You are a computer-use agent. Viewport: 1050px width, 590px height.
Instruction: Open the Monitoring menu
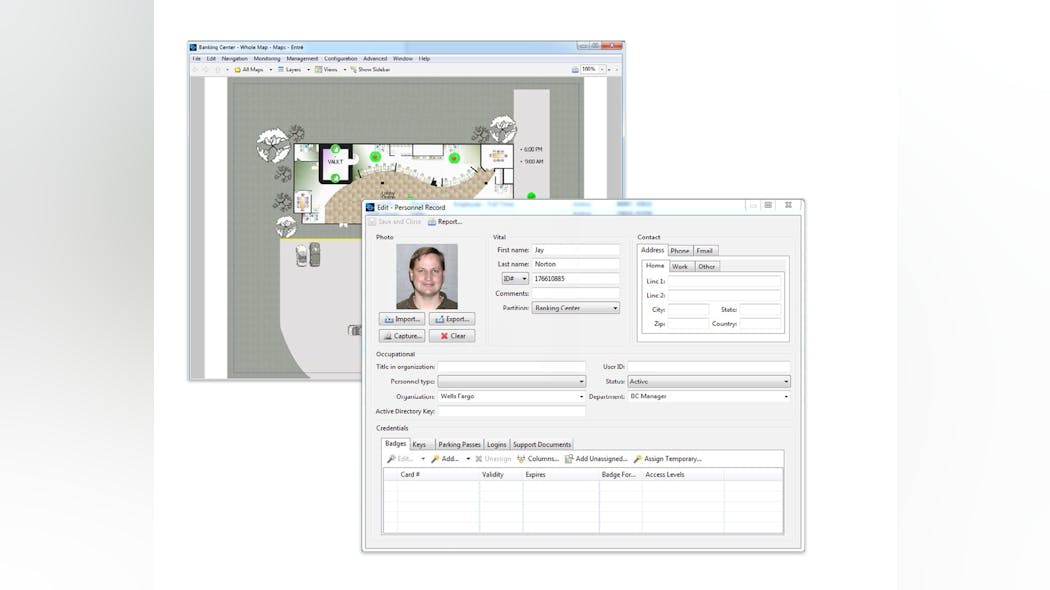point(266,59)
